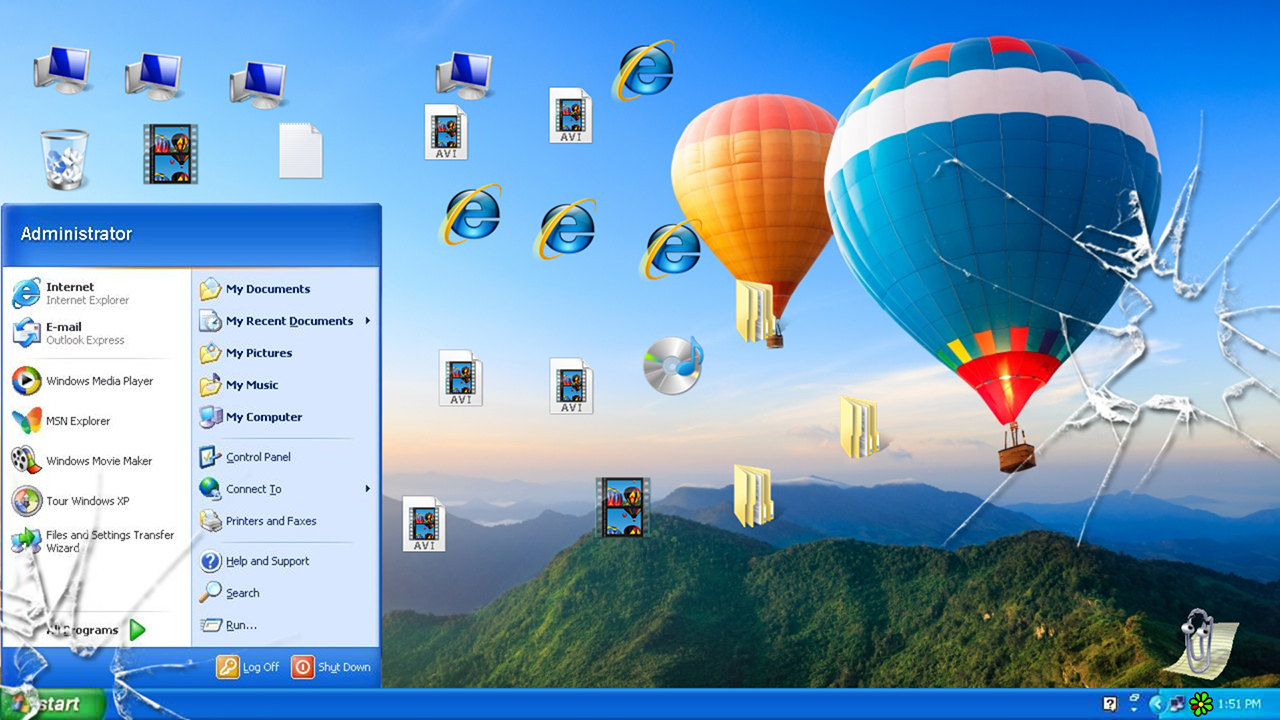Click the green ICQ flower tray icon

click(1201, 704)
